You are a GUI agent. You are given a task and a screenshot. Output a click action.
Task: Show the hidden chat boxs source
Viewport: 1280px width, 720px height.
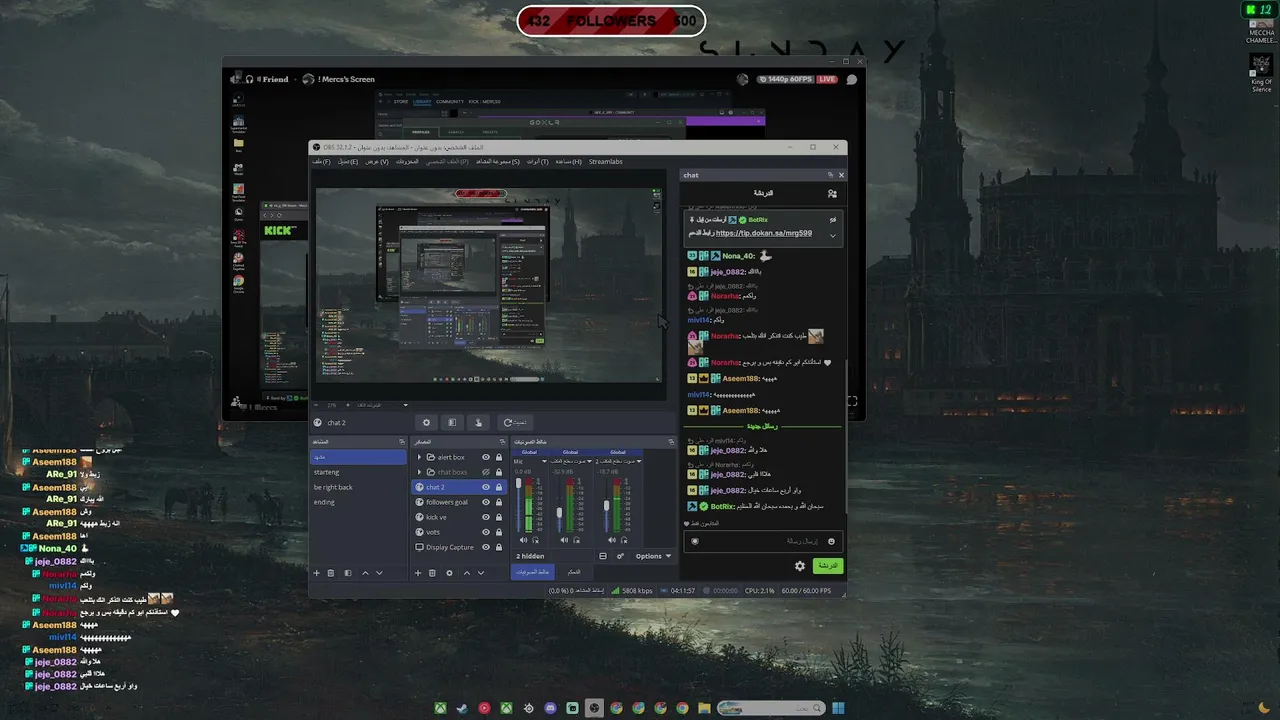(x=486, y=472)
